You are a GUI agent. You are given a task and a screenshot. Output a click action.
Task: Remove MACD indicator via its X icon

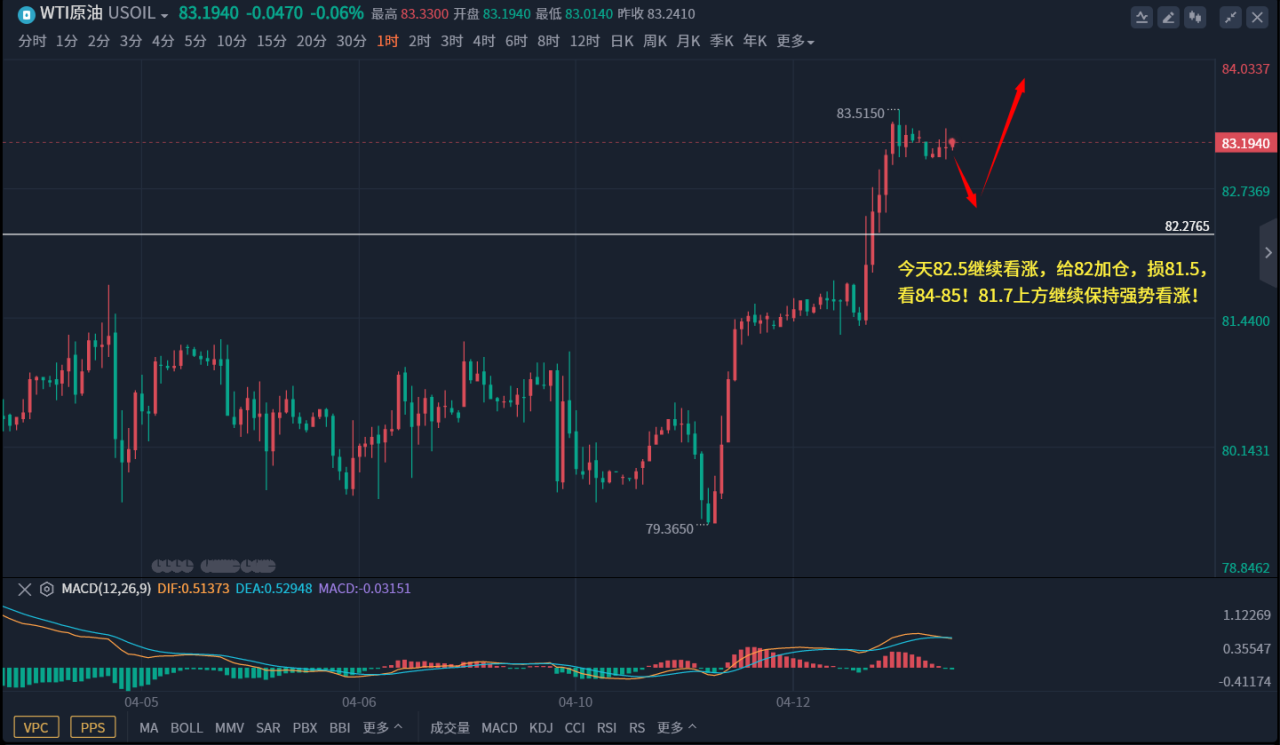pos(24,589)
